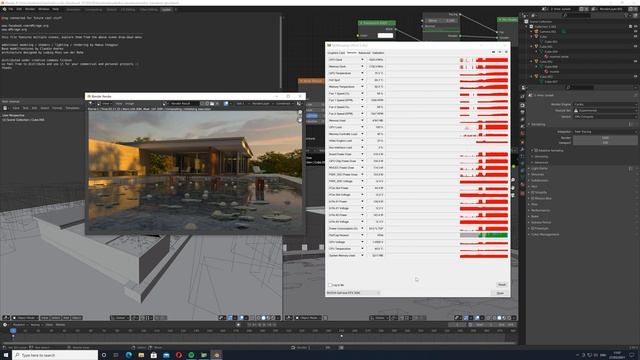Click the properties panel pin icon
Viewport: 640px width, 360px height.
[635, 95]
